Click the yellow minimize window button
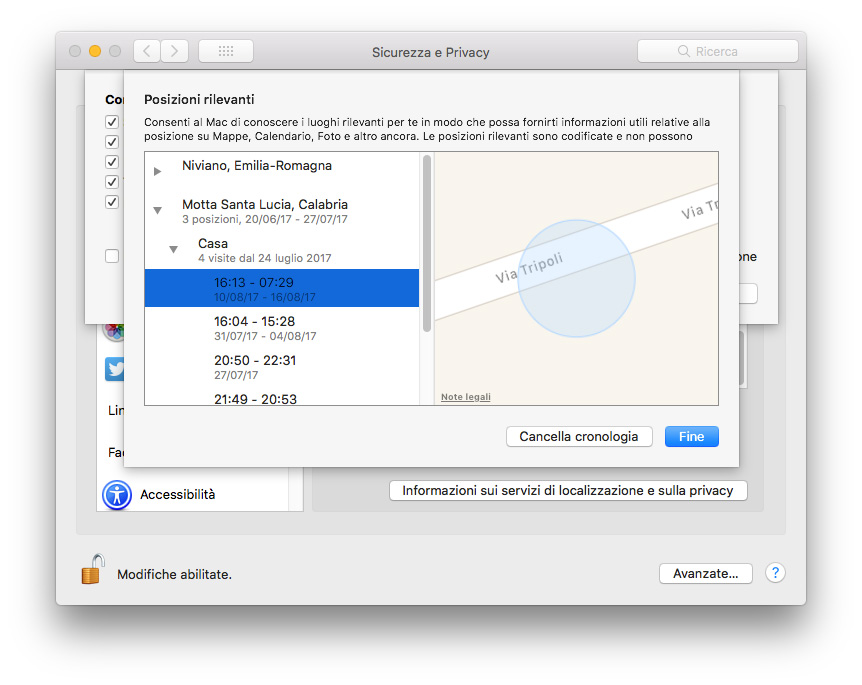This screenshot has height=685, width=862. [x=95, y=51]
